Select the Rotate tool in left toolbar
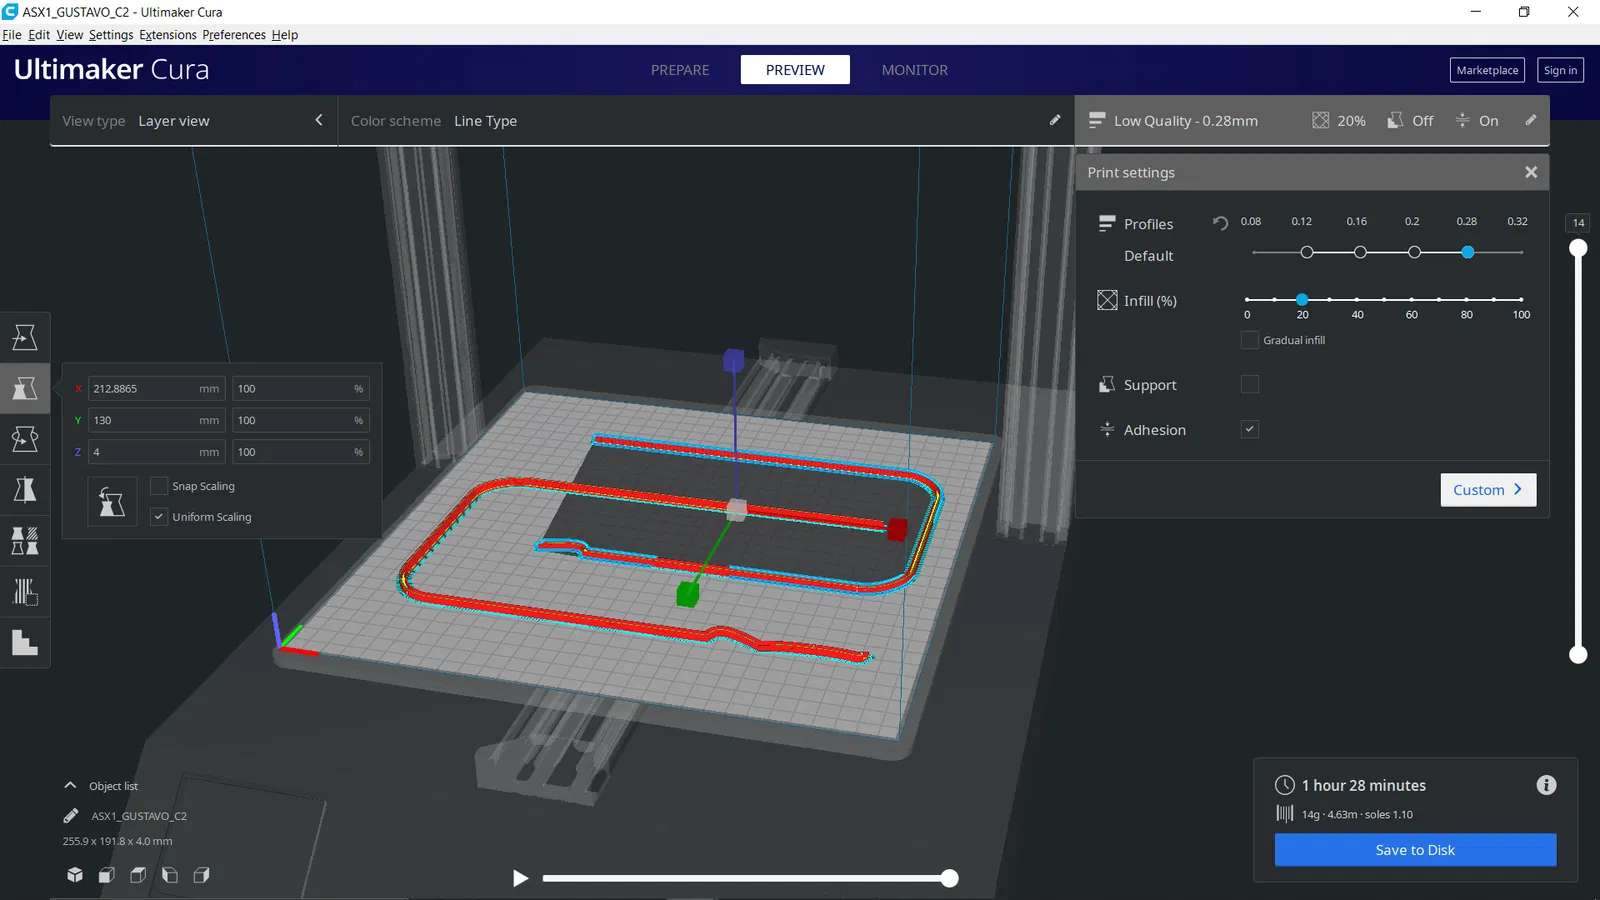Screen dimensions: 1600x900 (25, 439)
